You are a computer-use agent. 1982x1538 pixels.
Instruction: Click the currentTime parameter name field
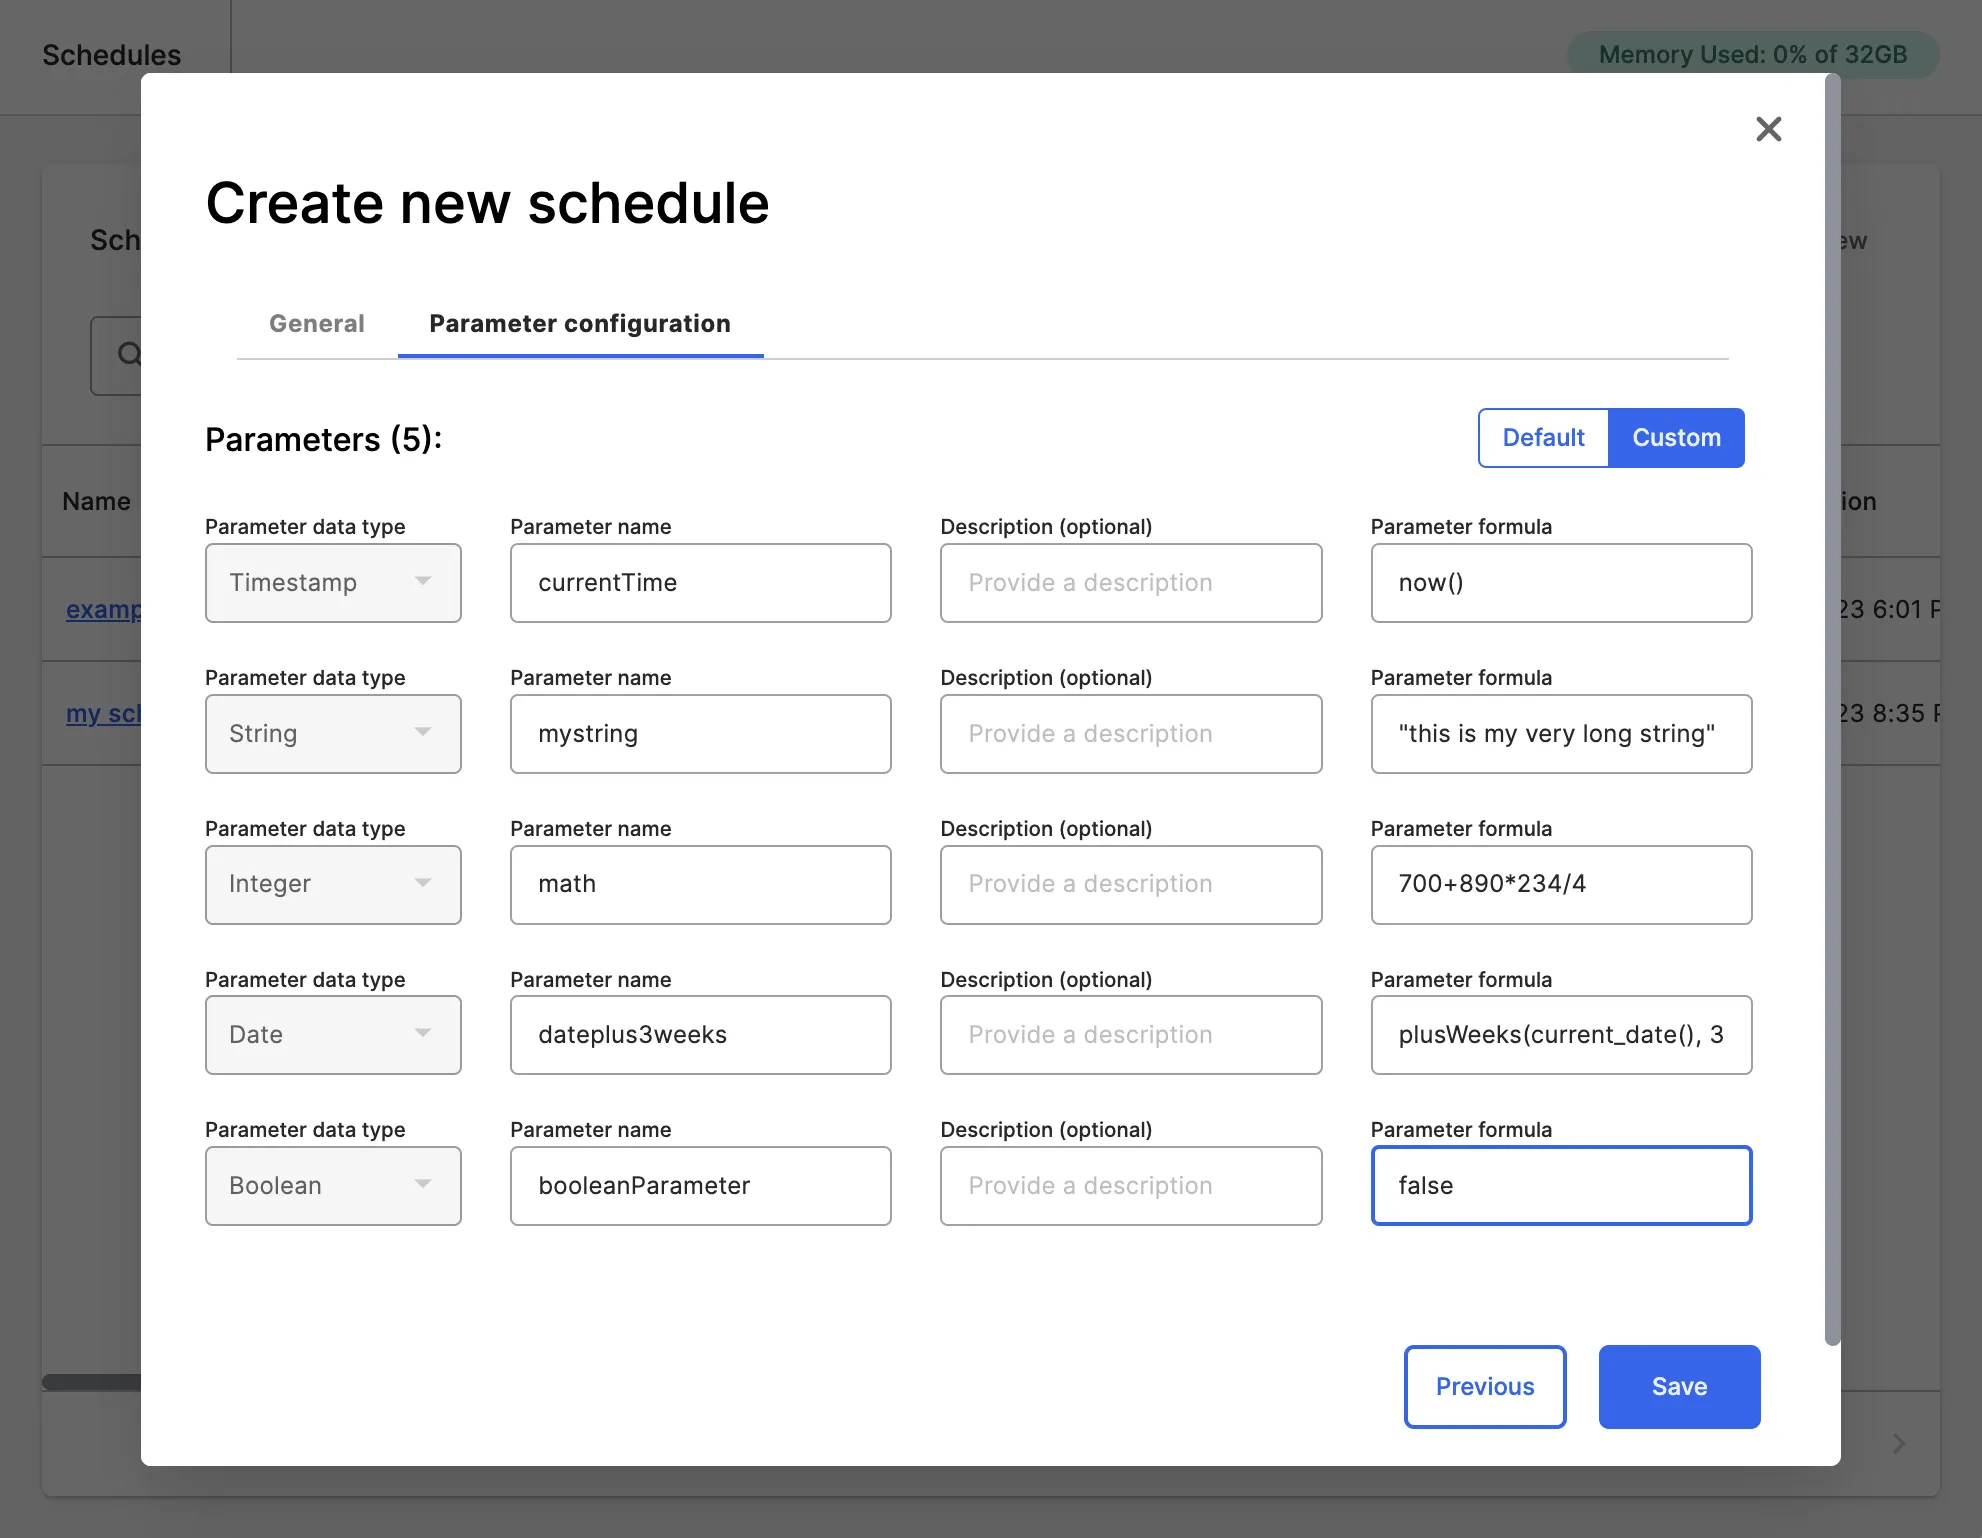pos(700,583)
